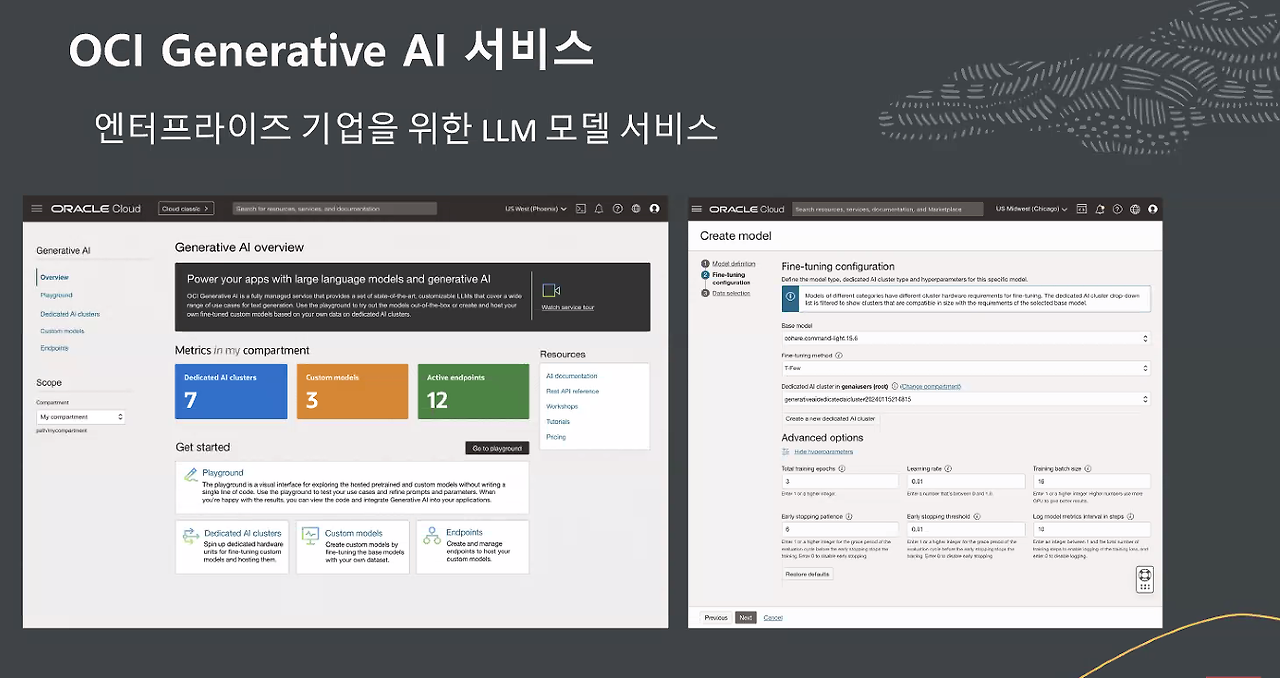Click Next button in Create model wizard
The width and height of the screenshot is (1280, 678).
(746, 618)
